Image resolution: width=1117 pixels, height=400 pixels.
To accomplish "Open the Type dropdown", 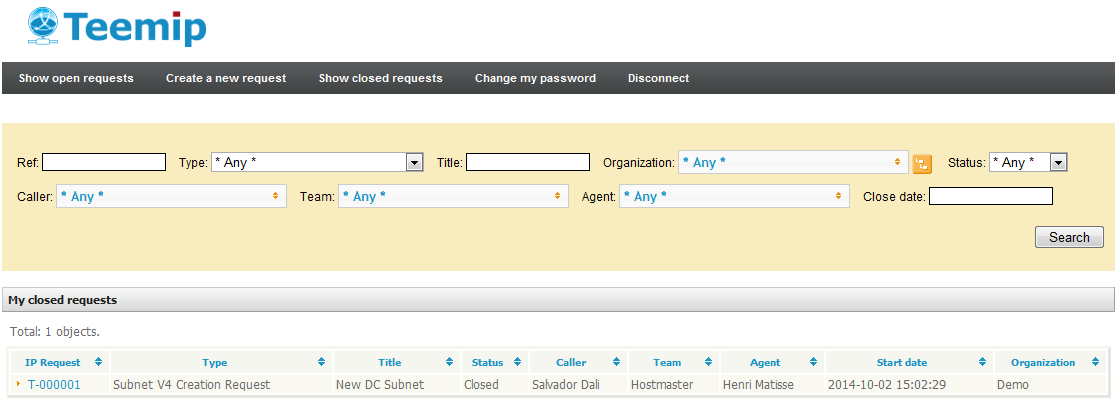I will coord(414,162).
